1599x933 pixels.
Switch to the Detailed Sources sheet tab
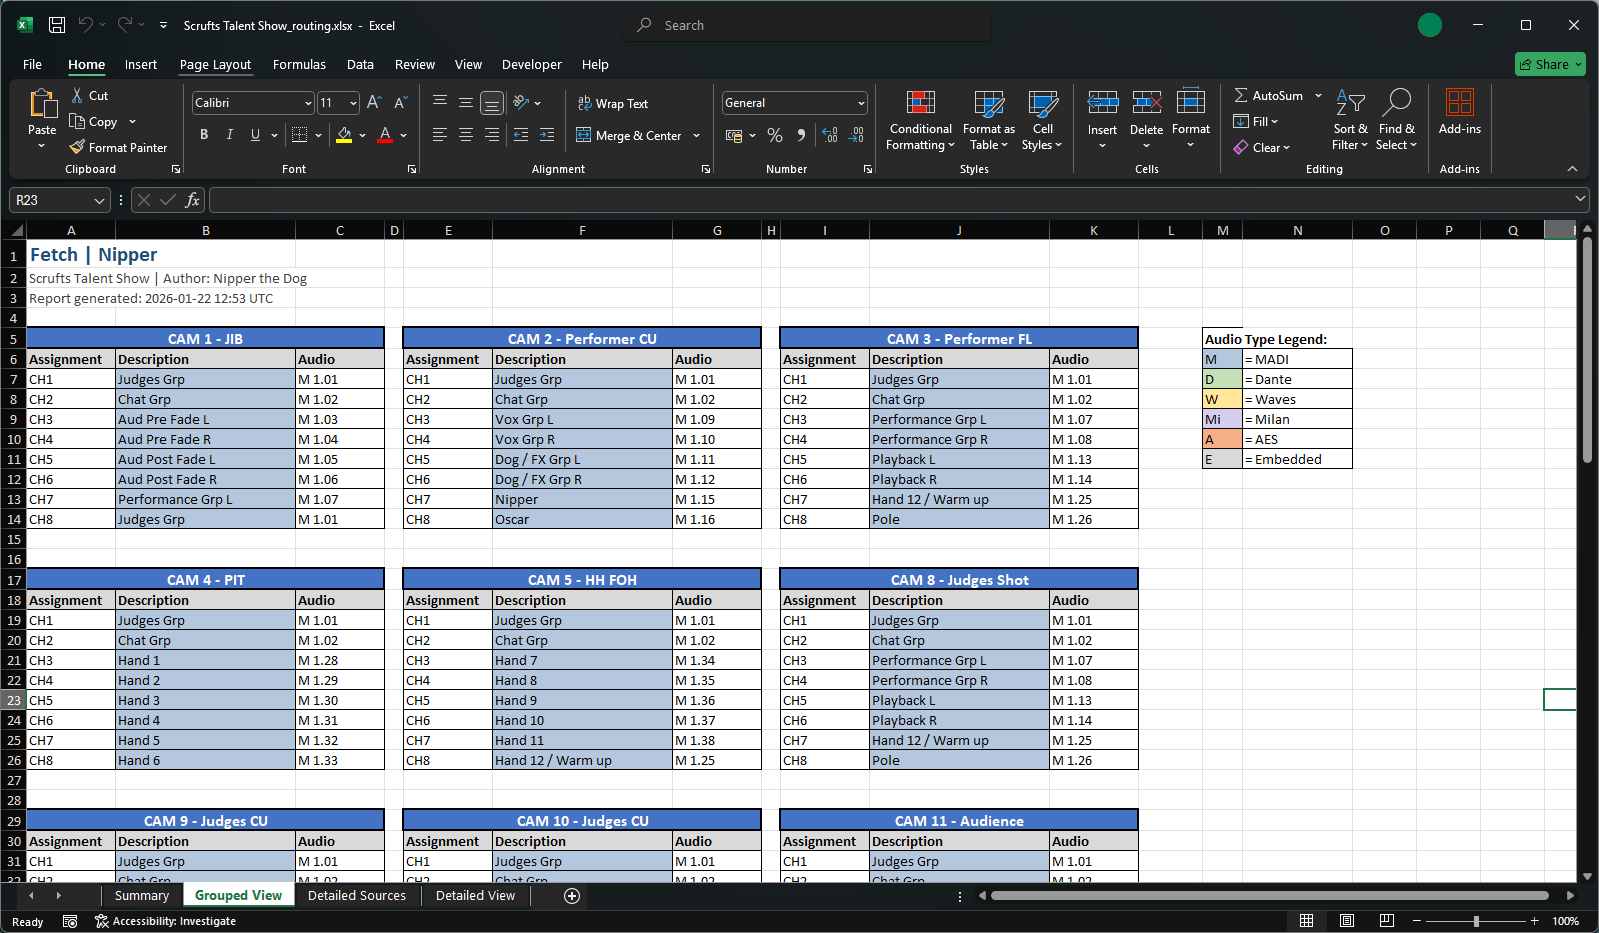point(356,895)
